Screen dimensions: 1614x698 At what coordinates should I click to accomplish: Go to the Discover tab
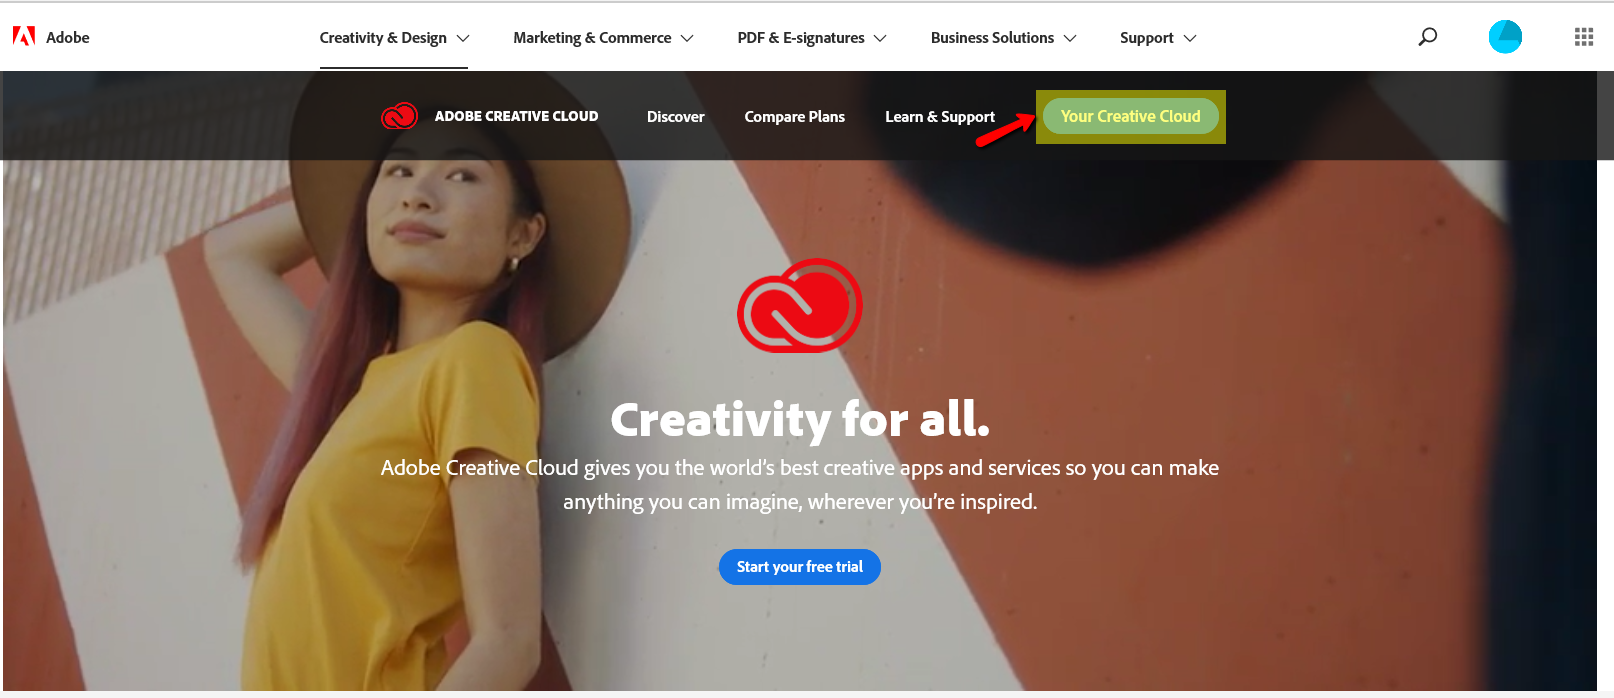(676, 117)
